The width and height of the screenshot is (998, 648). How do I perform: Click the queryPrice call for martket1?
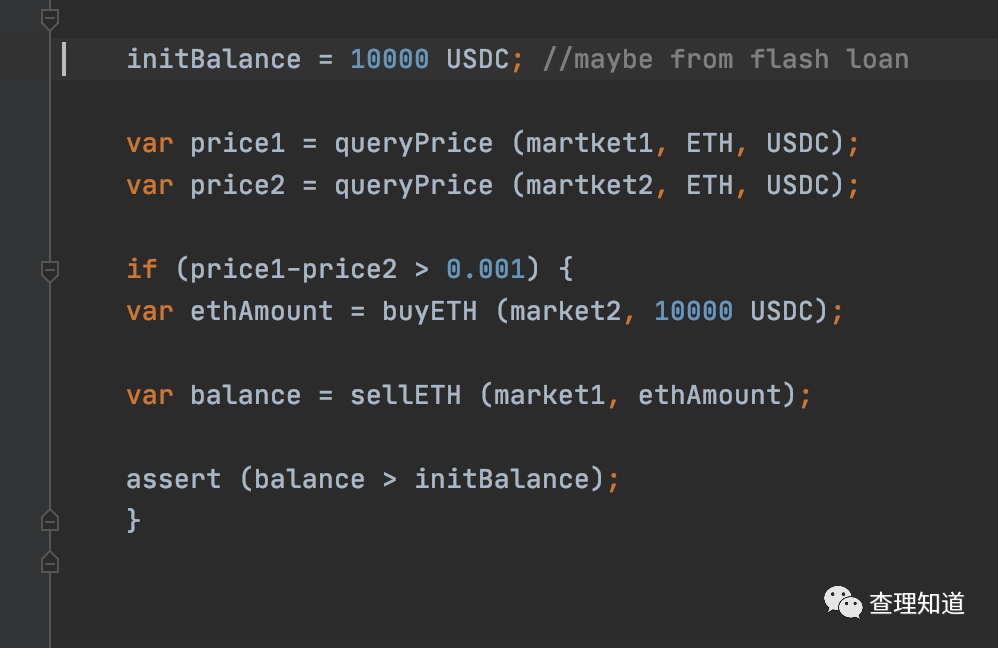pyautogui.click(x=414, y=144)
